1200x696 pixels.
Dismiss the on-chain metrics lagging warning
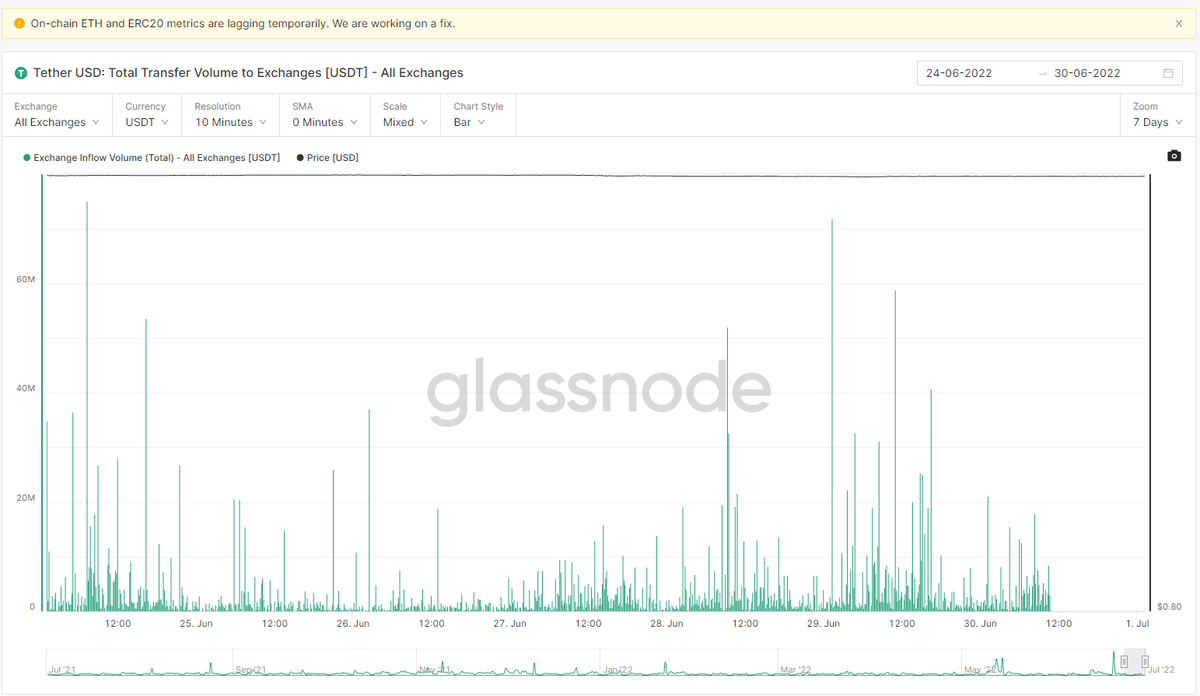coord(1179,23)
